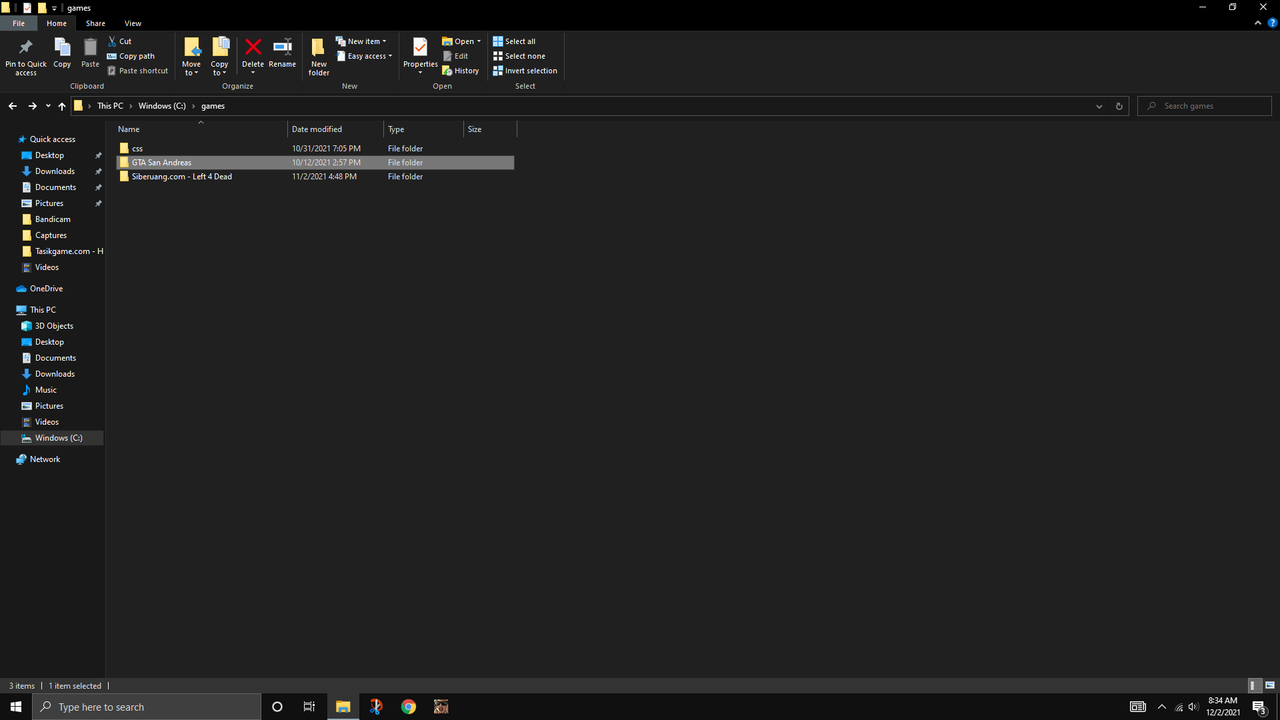Navigate back with the back arrow

click(x=12, y=106)
